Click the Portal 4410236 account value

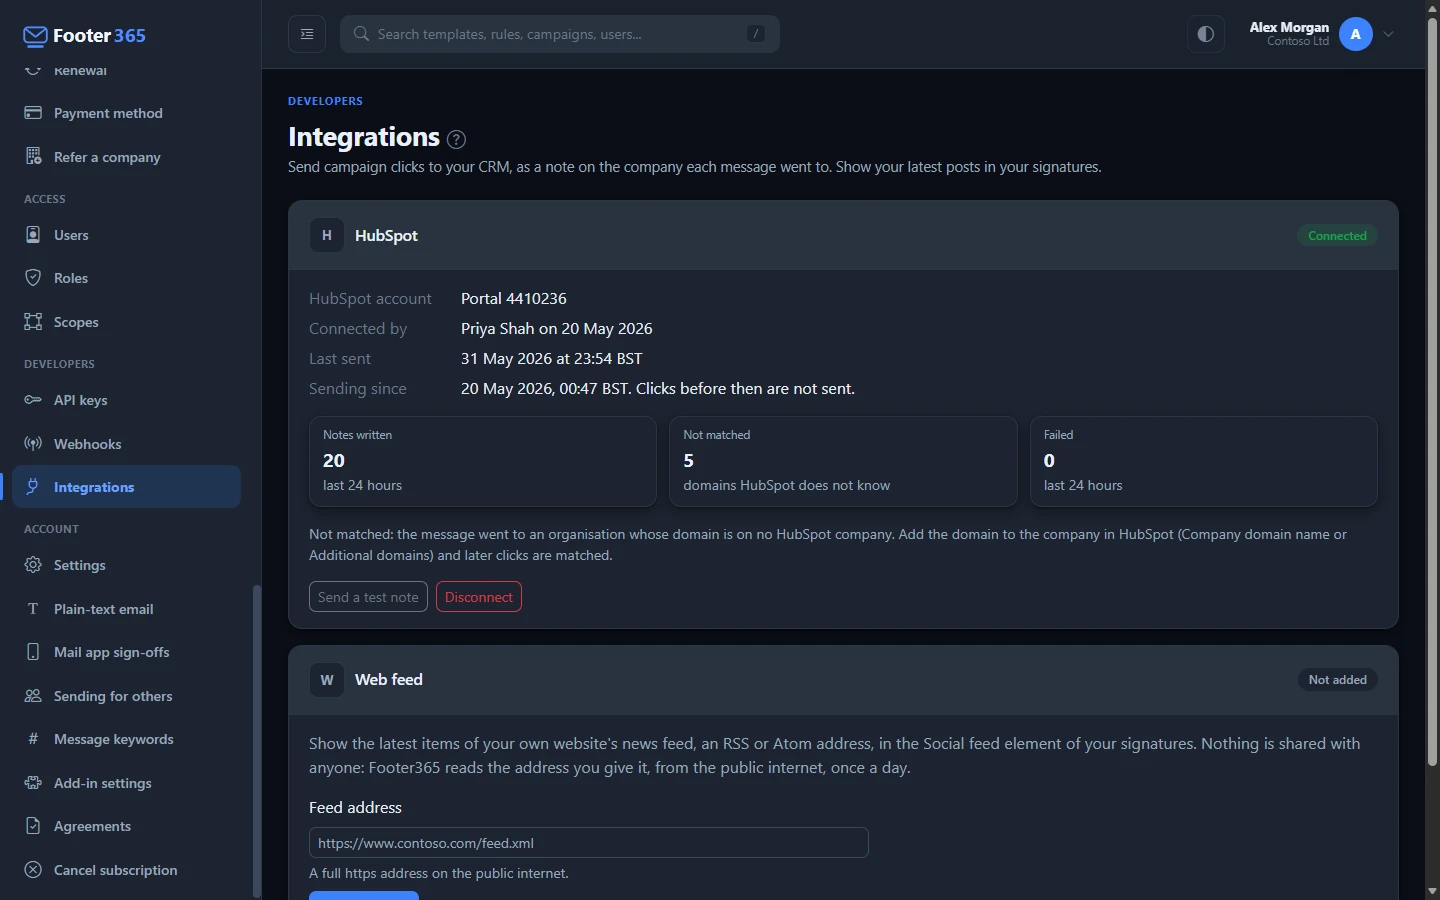pos(514,299)
